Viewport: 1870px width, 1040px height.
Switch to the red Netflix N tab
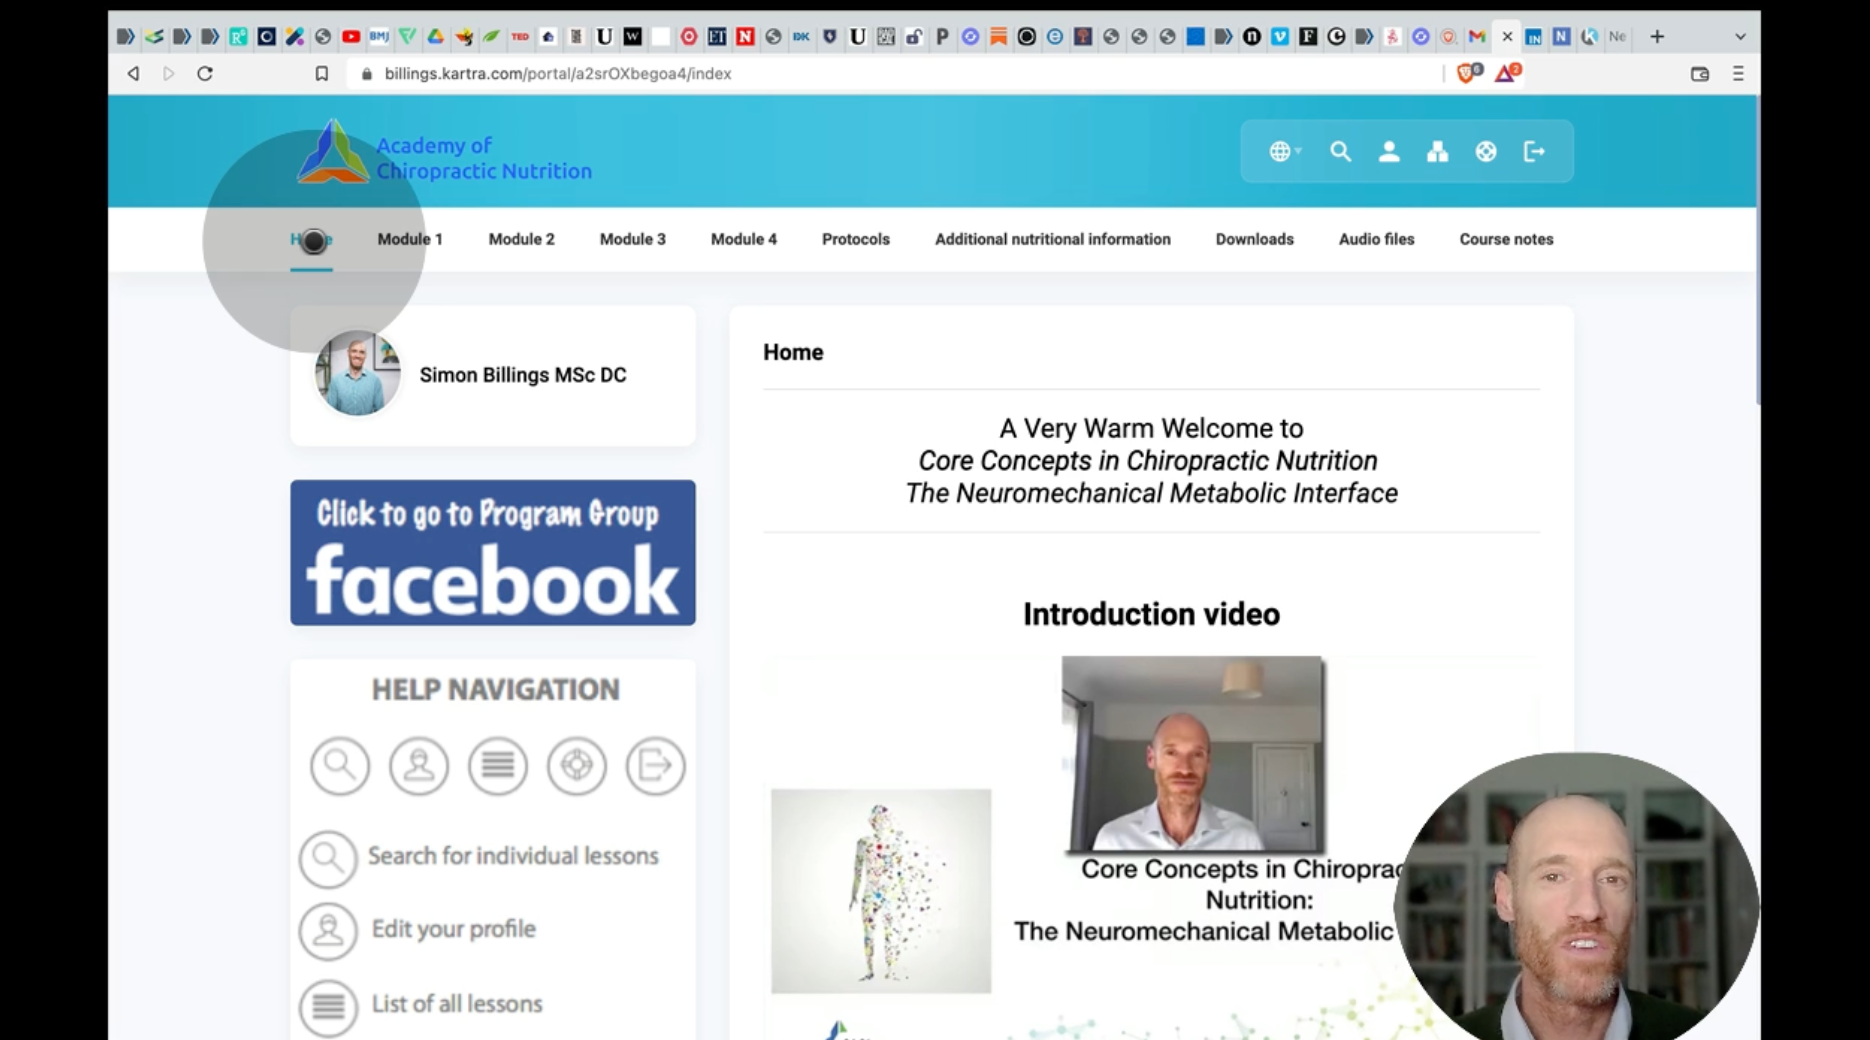[745, 36]
